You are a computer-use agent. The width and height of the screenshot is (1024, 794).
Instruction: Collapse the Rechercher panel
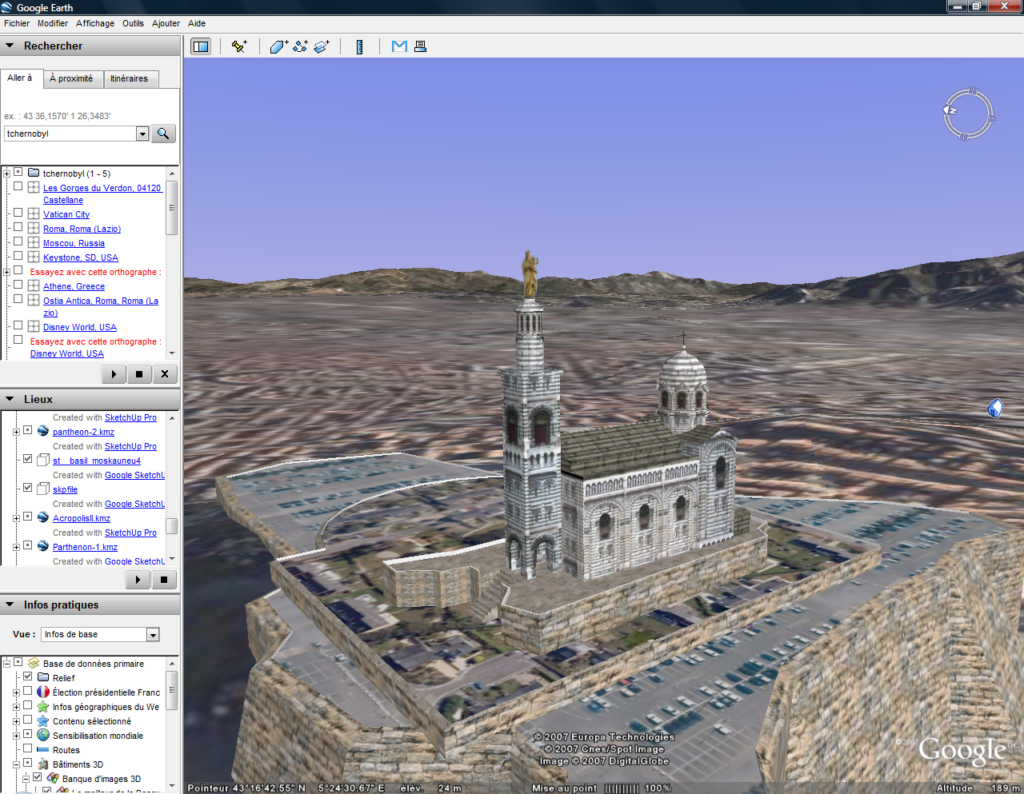(x=10, y=46)
